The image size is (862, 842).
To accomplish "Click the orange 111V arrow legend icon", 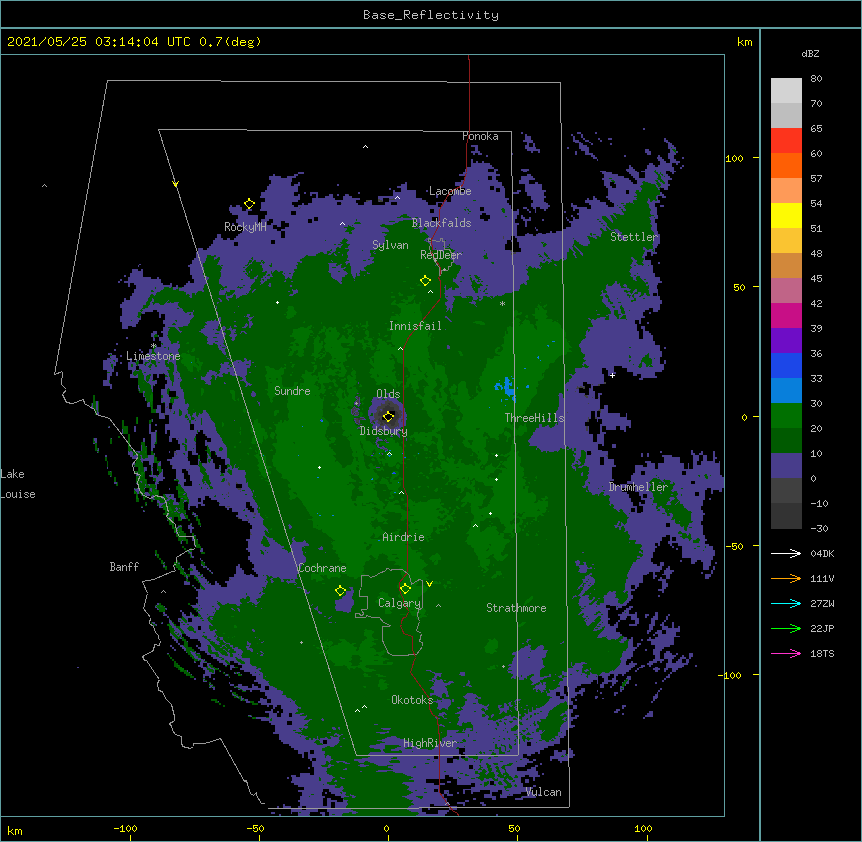I will coord(786,578).
